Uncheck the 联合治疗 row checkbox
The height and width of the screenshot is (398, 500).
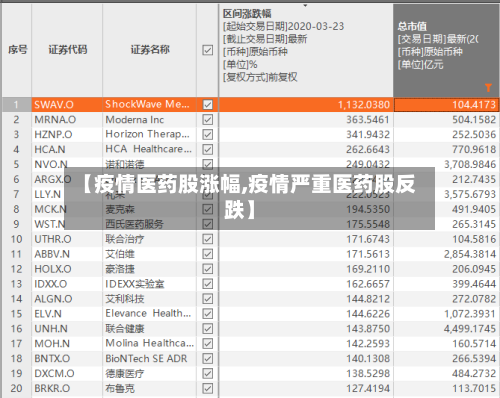[x=208, y=239]
